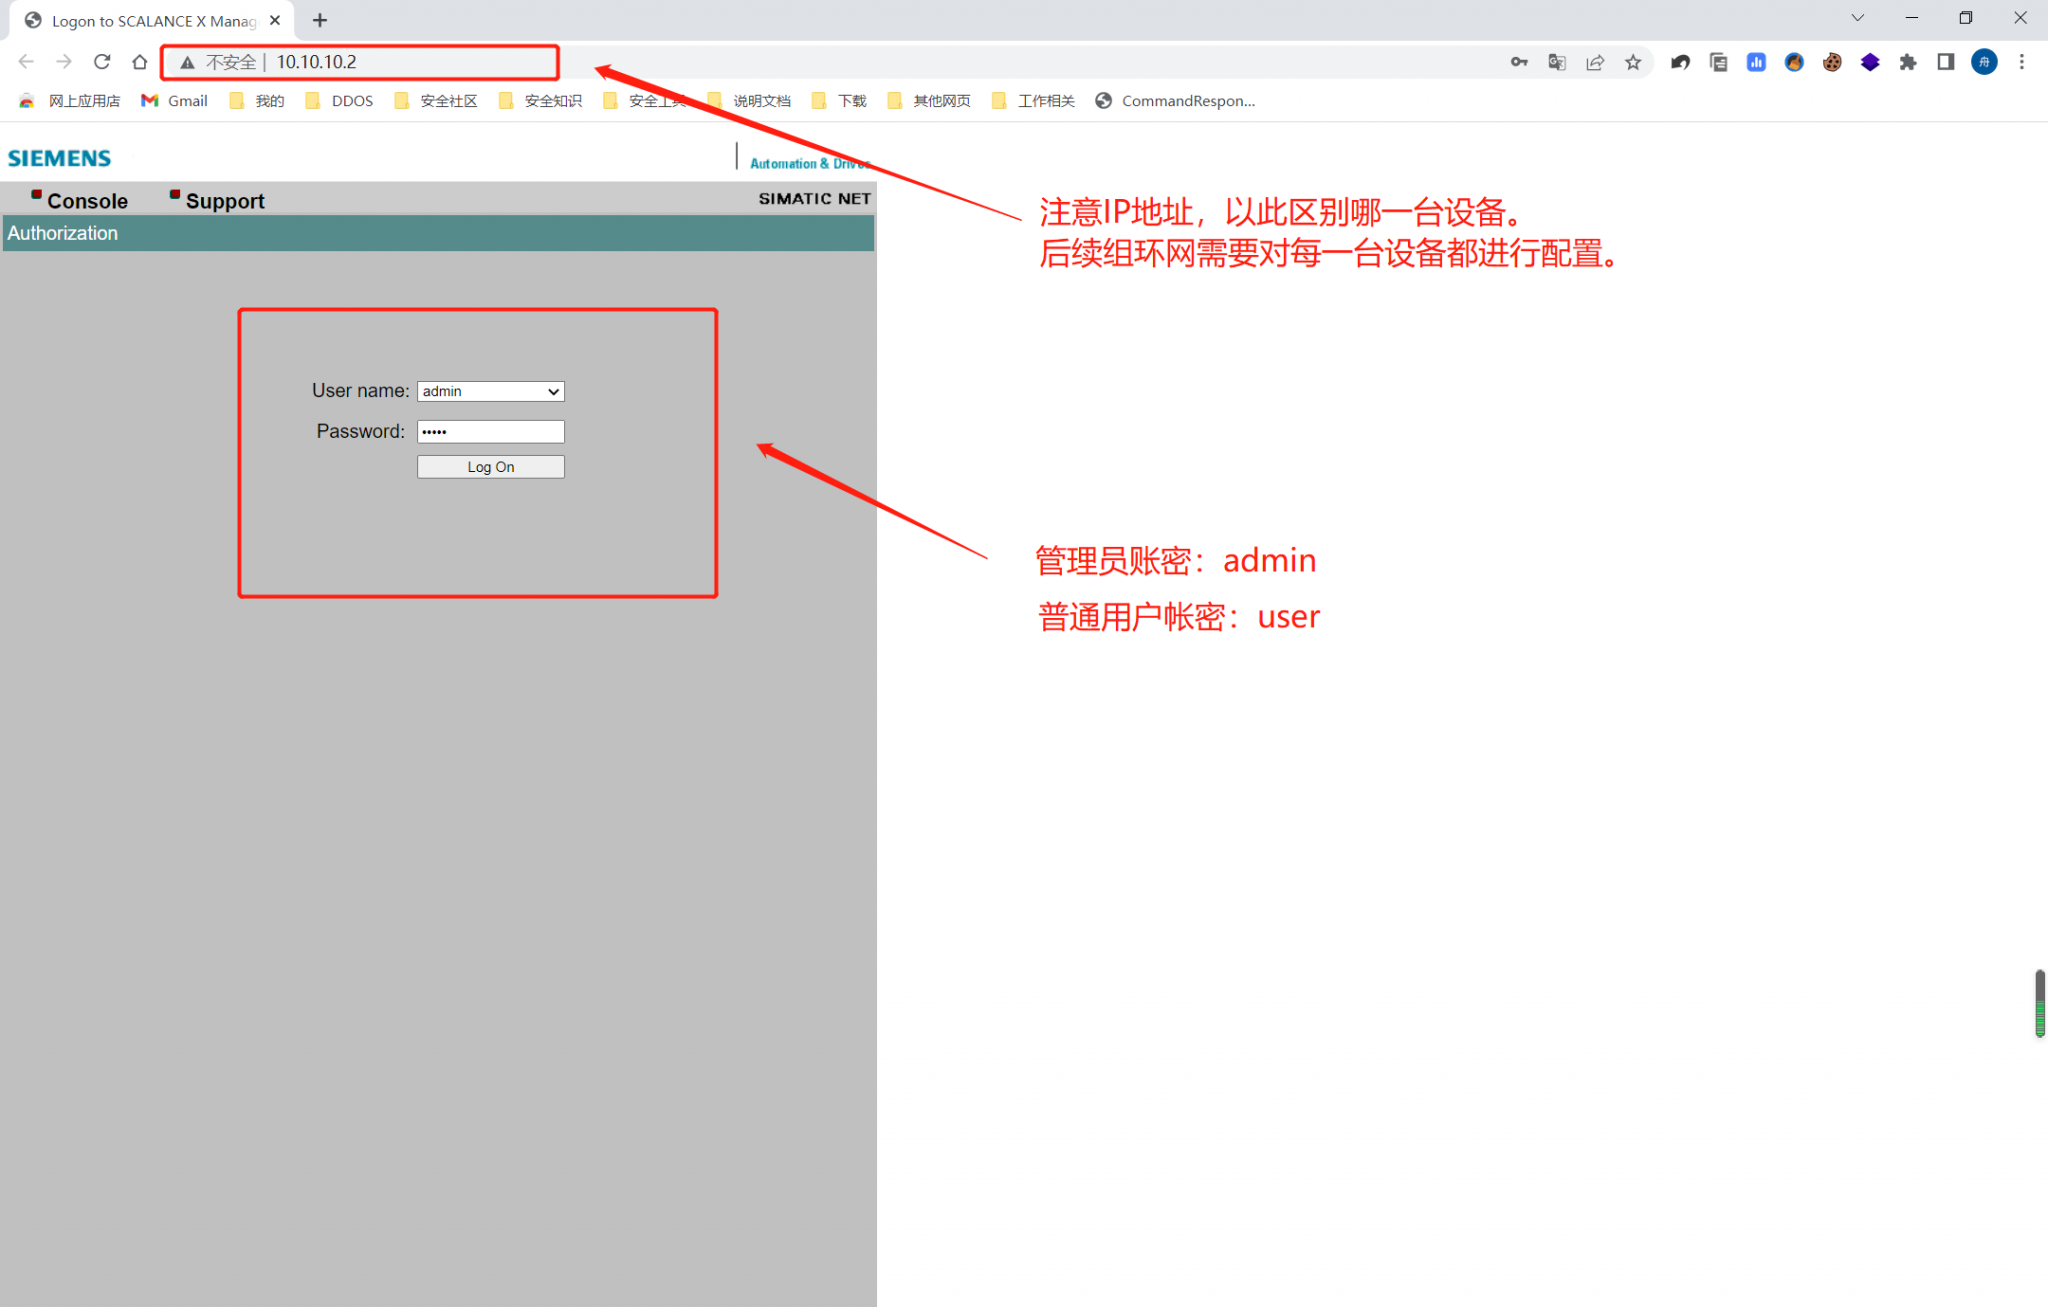Open the Console menu
The height and width of the screenshot is (1307, 2048).
pos(87,201)
